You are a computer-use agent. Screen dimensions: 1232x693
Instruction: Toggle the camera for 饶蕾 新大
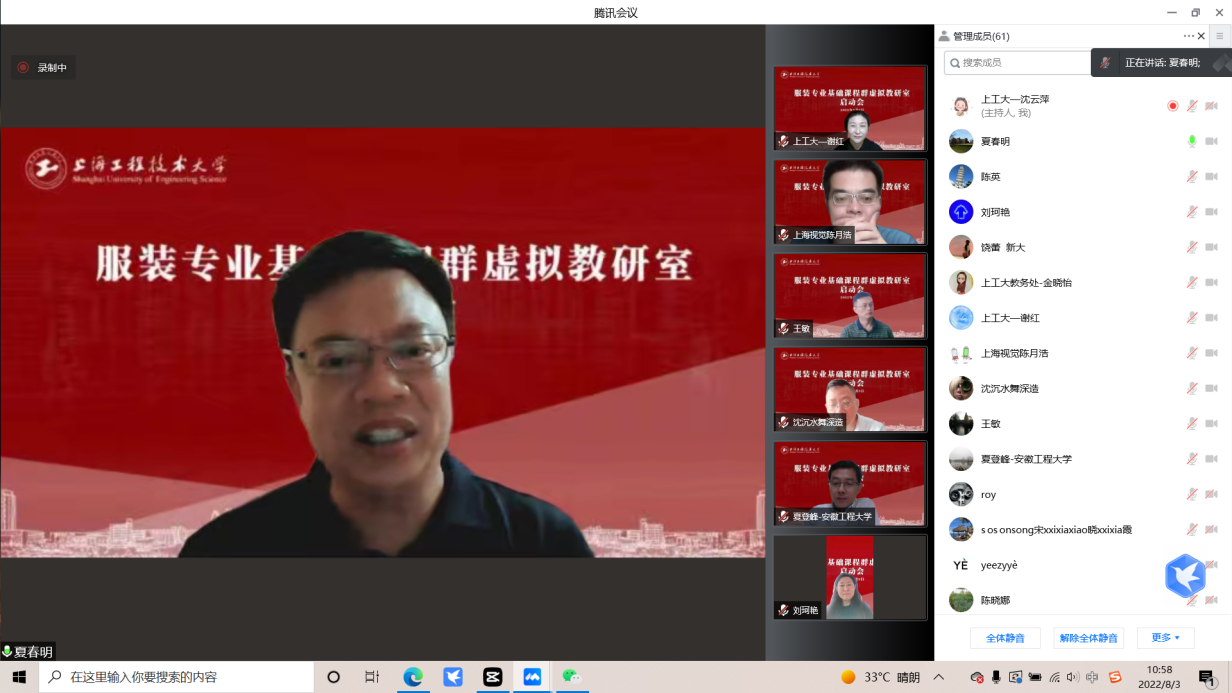click(x=1211, y=247)
